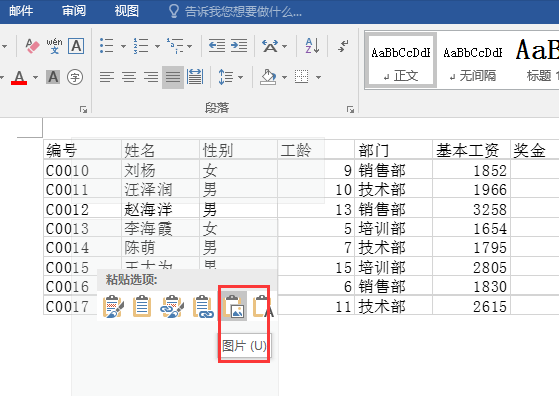Expand the Numbering library dropdown

click(x=157, y=46)
